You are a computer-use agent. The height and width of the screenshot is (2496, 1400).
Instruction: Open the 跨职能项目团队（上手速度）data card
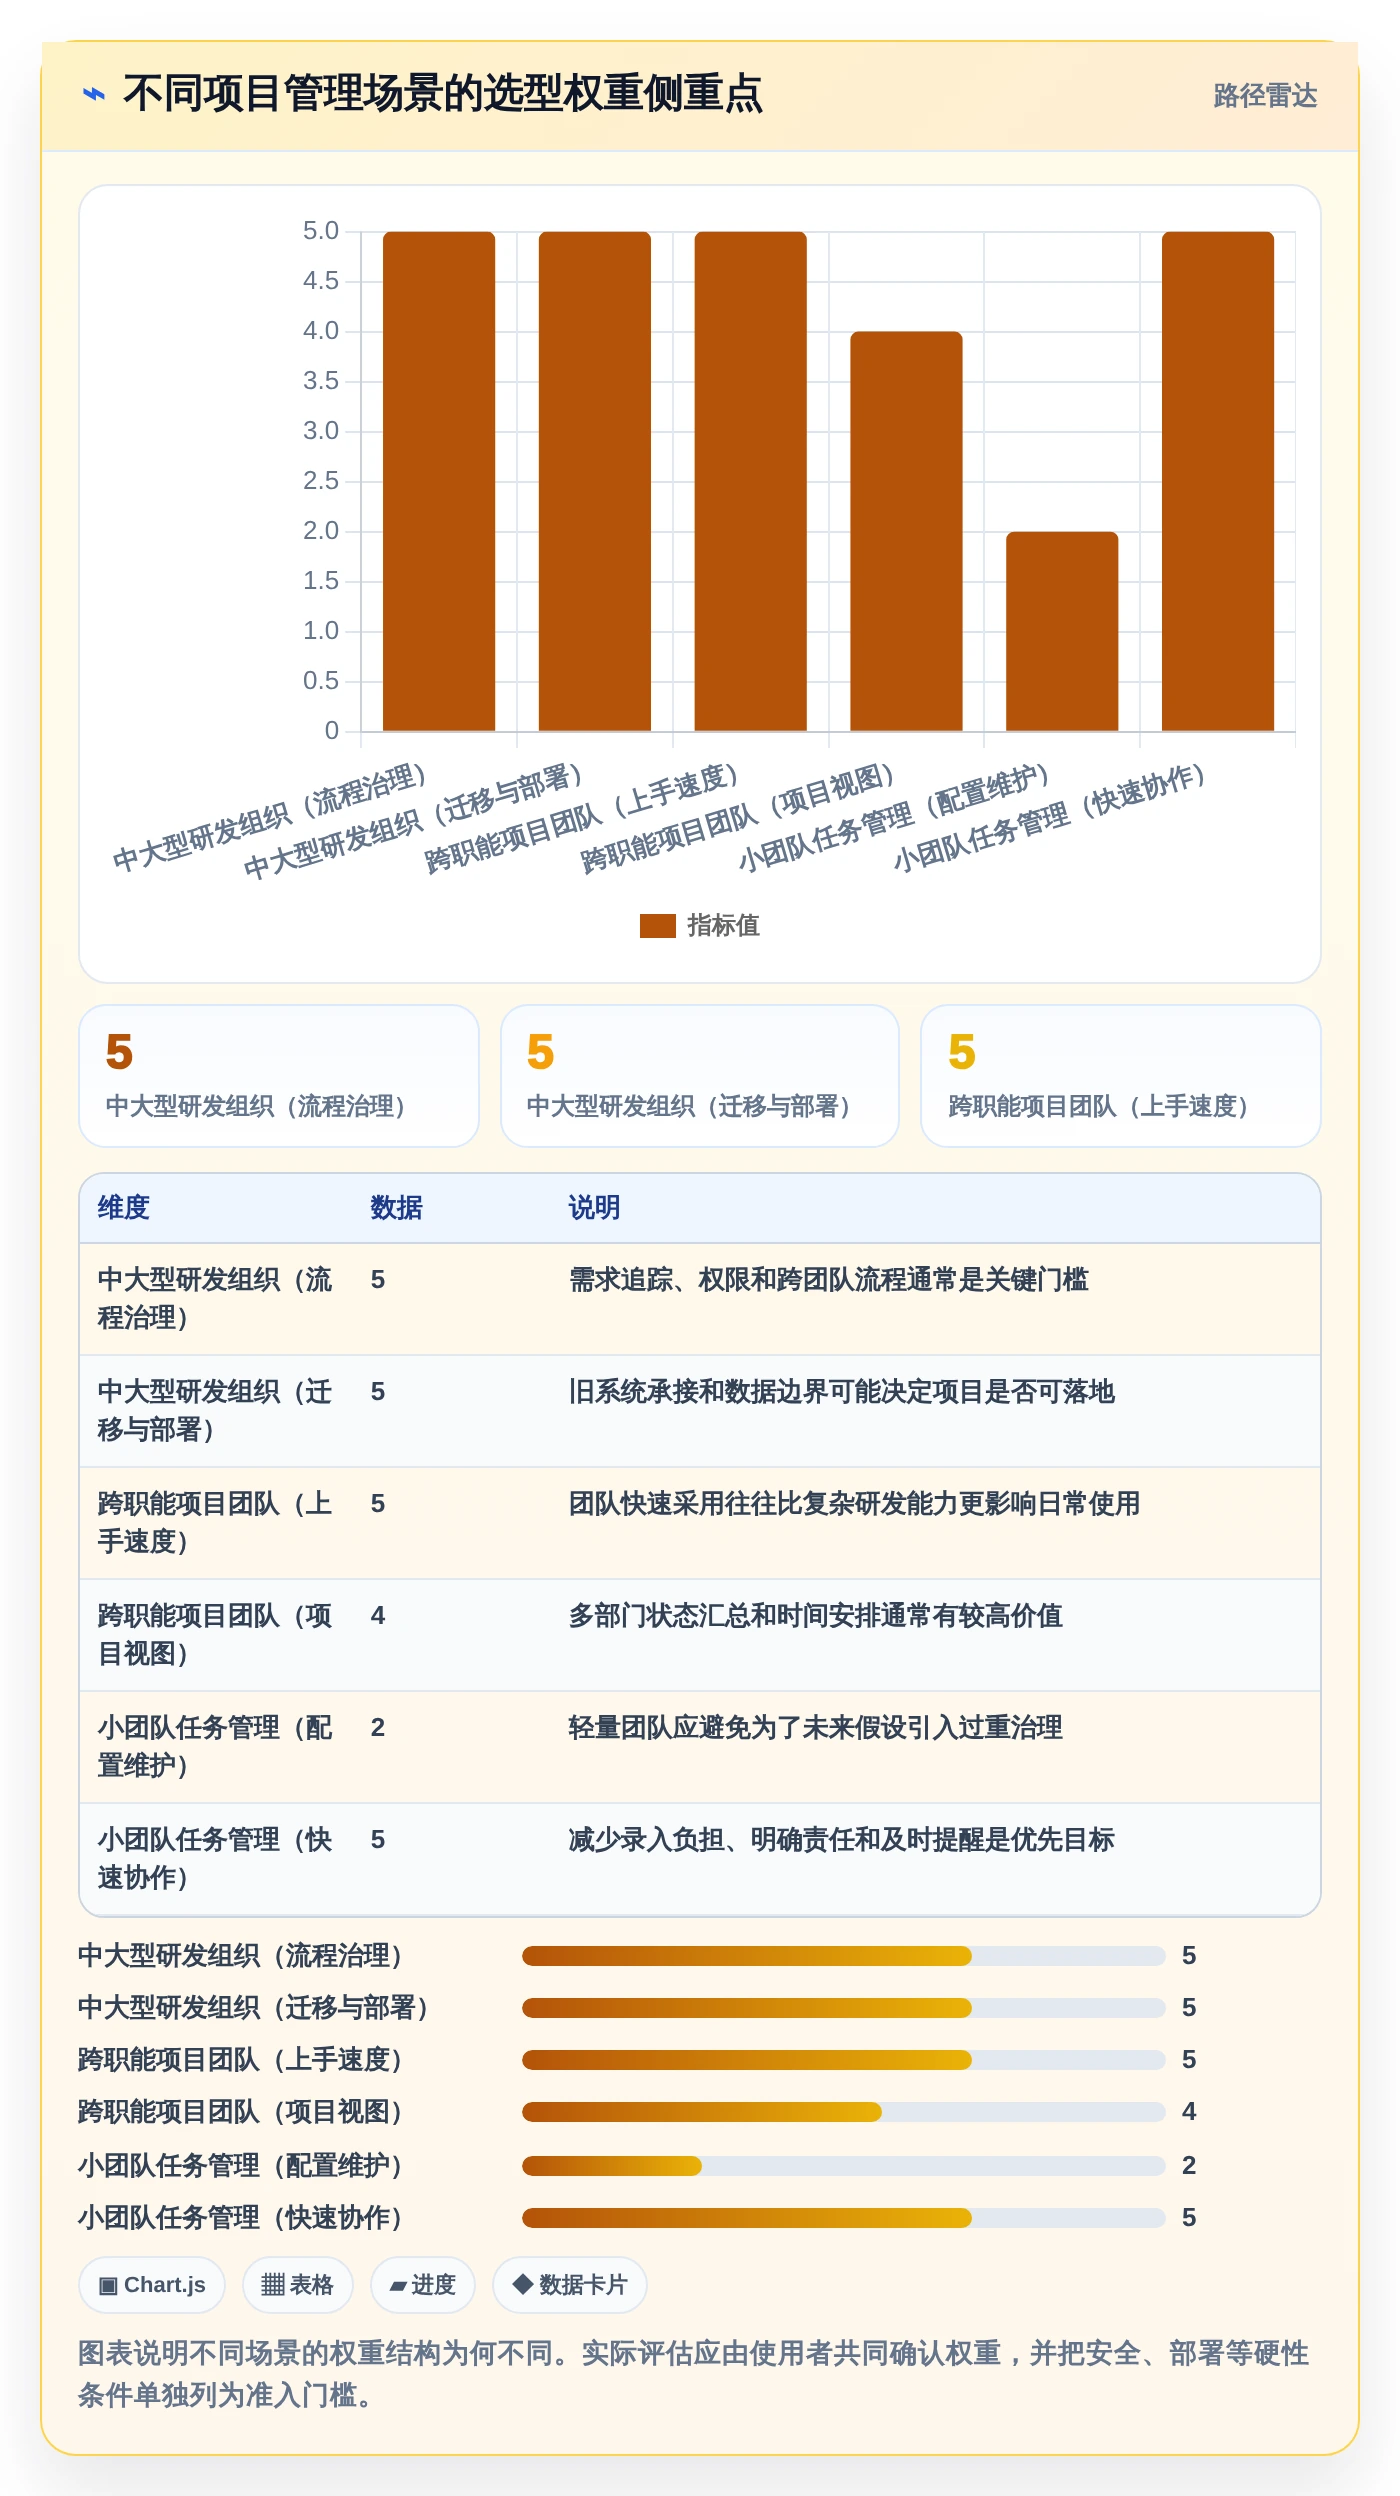[1121, 1076]
